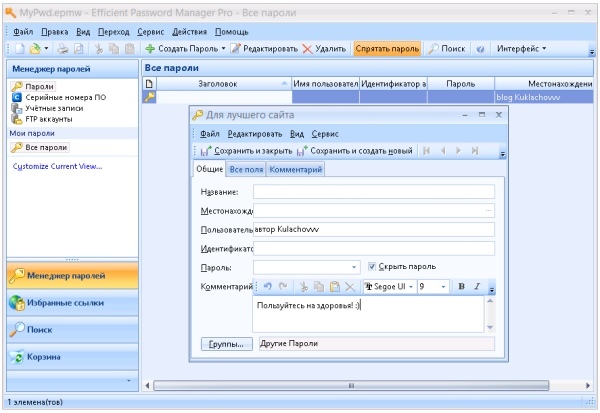Click the Customize Current View... link

click(57, 166)
